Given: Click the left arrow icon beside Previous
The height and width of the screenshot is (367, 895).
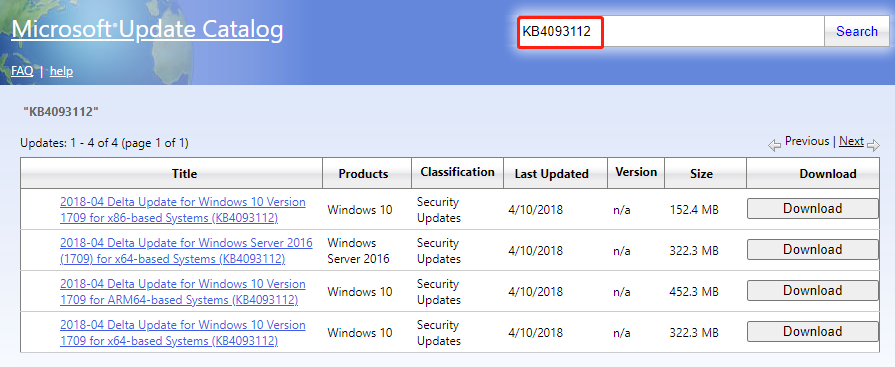Looking at the screenshot, I should click(x=775, y=146).
